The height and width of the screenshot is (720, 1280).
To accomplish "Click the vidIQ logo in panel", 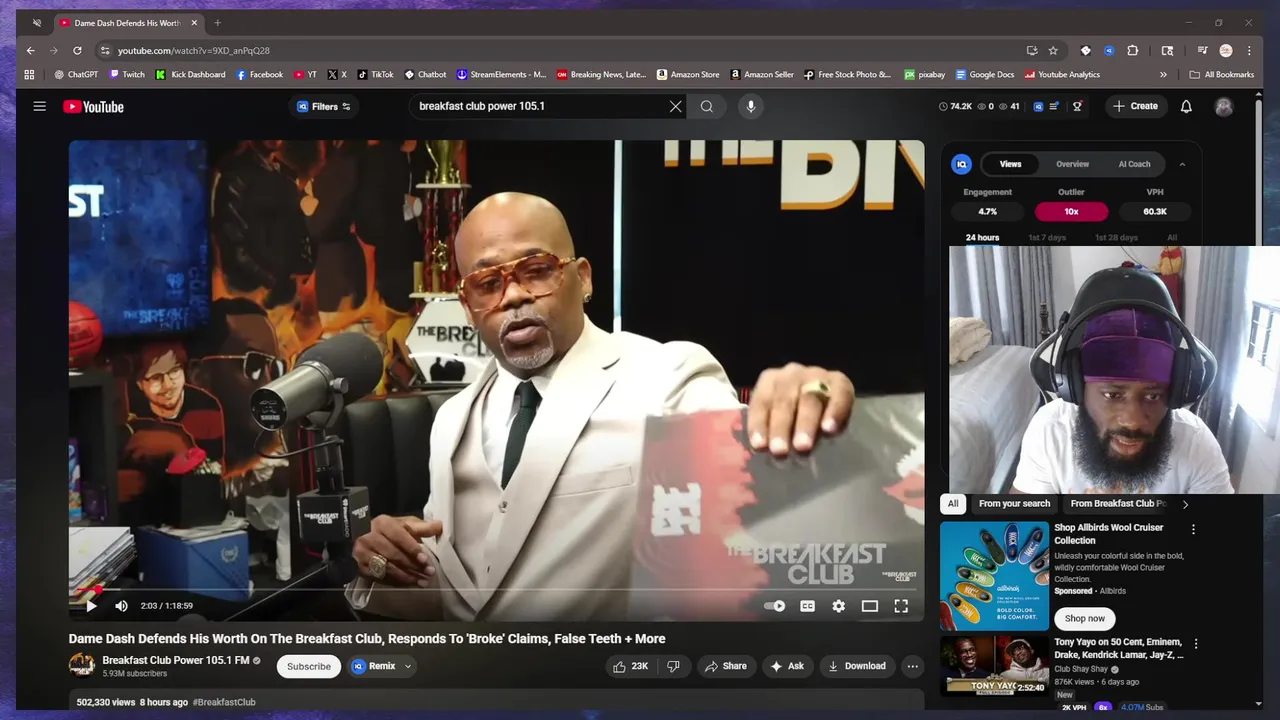I will click(962, 164).
